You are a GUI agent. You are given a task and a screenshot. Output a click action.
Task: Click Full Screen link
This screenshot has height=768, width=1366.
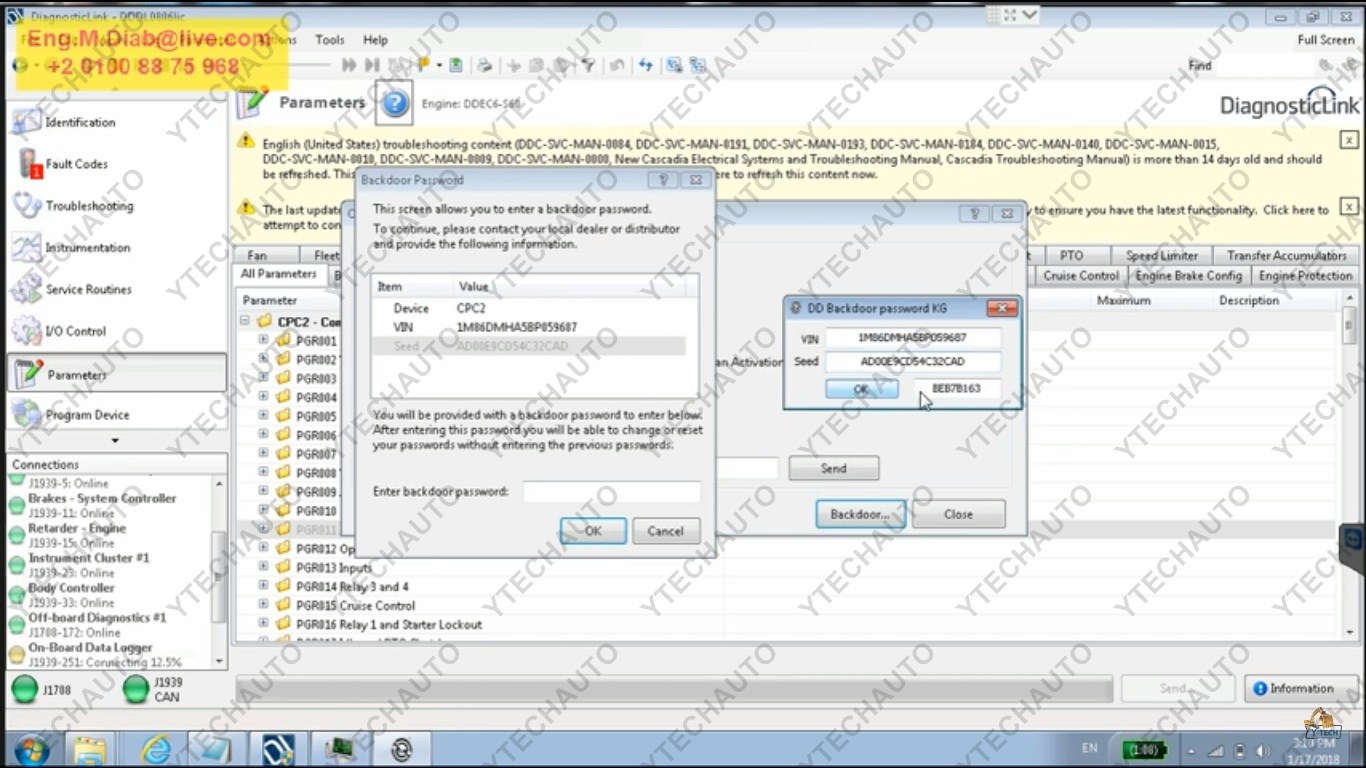point(1326,40)
